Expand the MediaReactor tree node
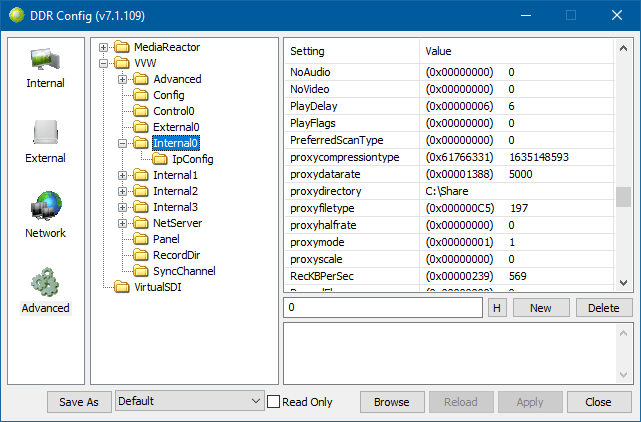Screen dimensions: 641x422 click(103, 47)
